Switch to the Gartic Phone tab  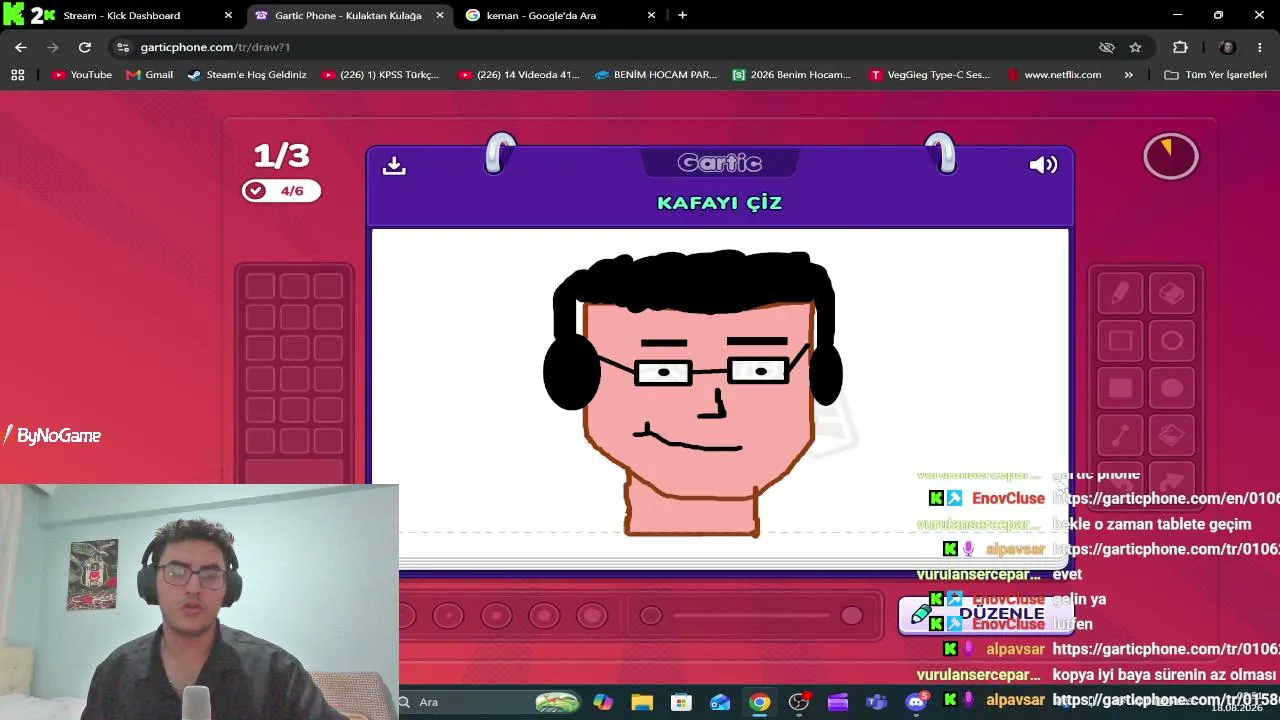click(347, 15)
